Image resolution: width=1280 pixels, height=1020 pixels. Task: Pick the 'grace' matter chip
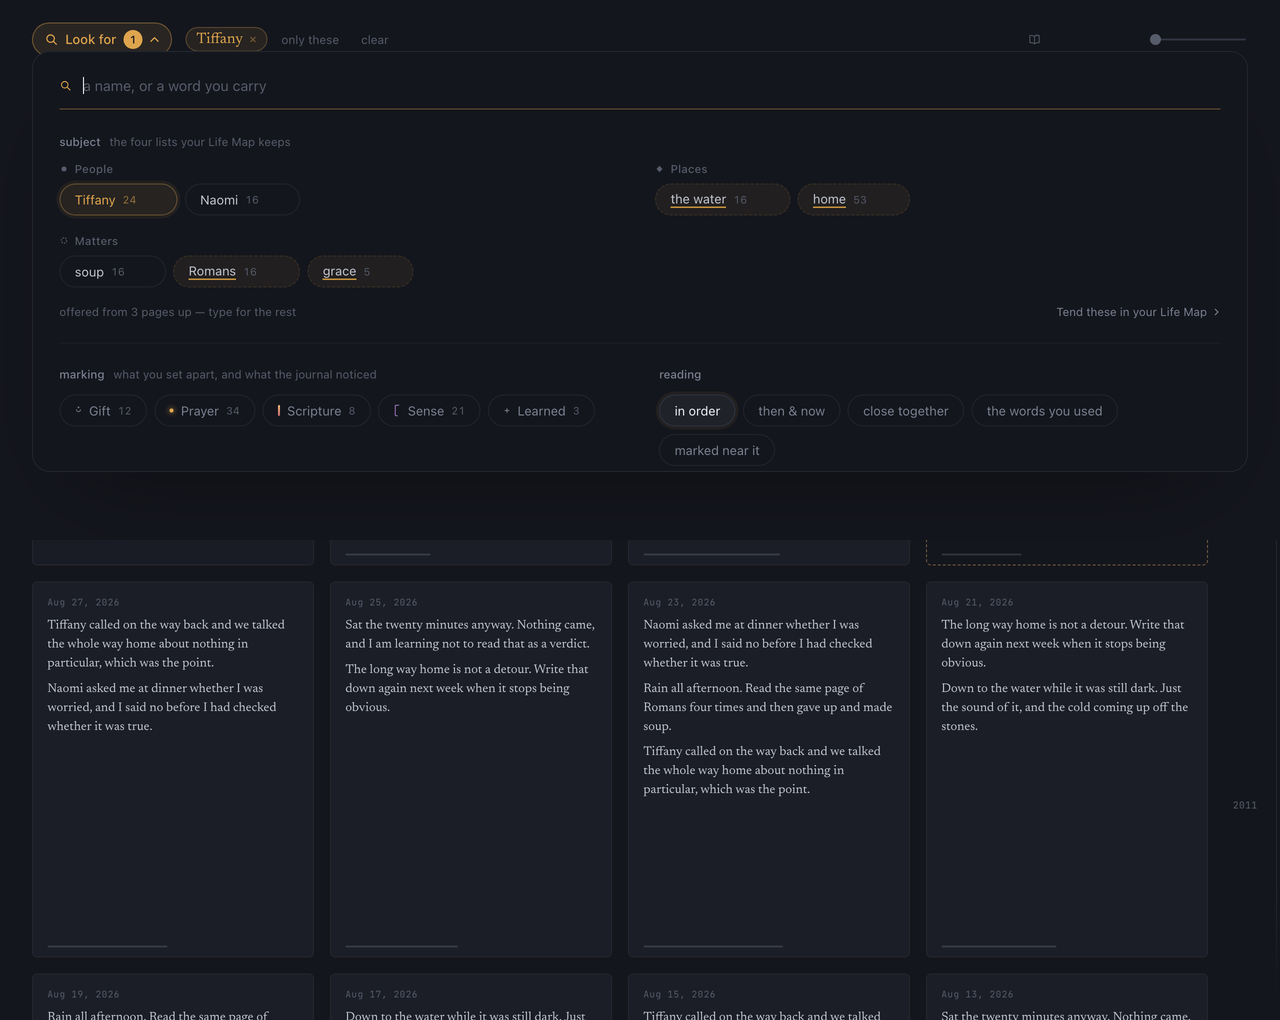(x=360, y=272)
